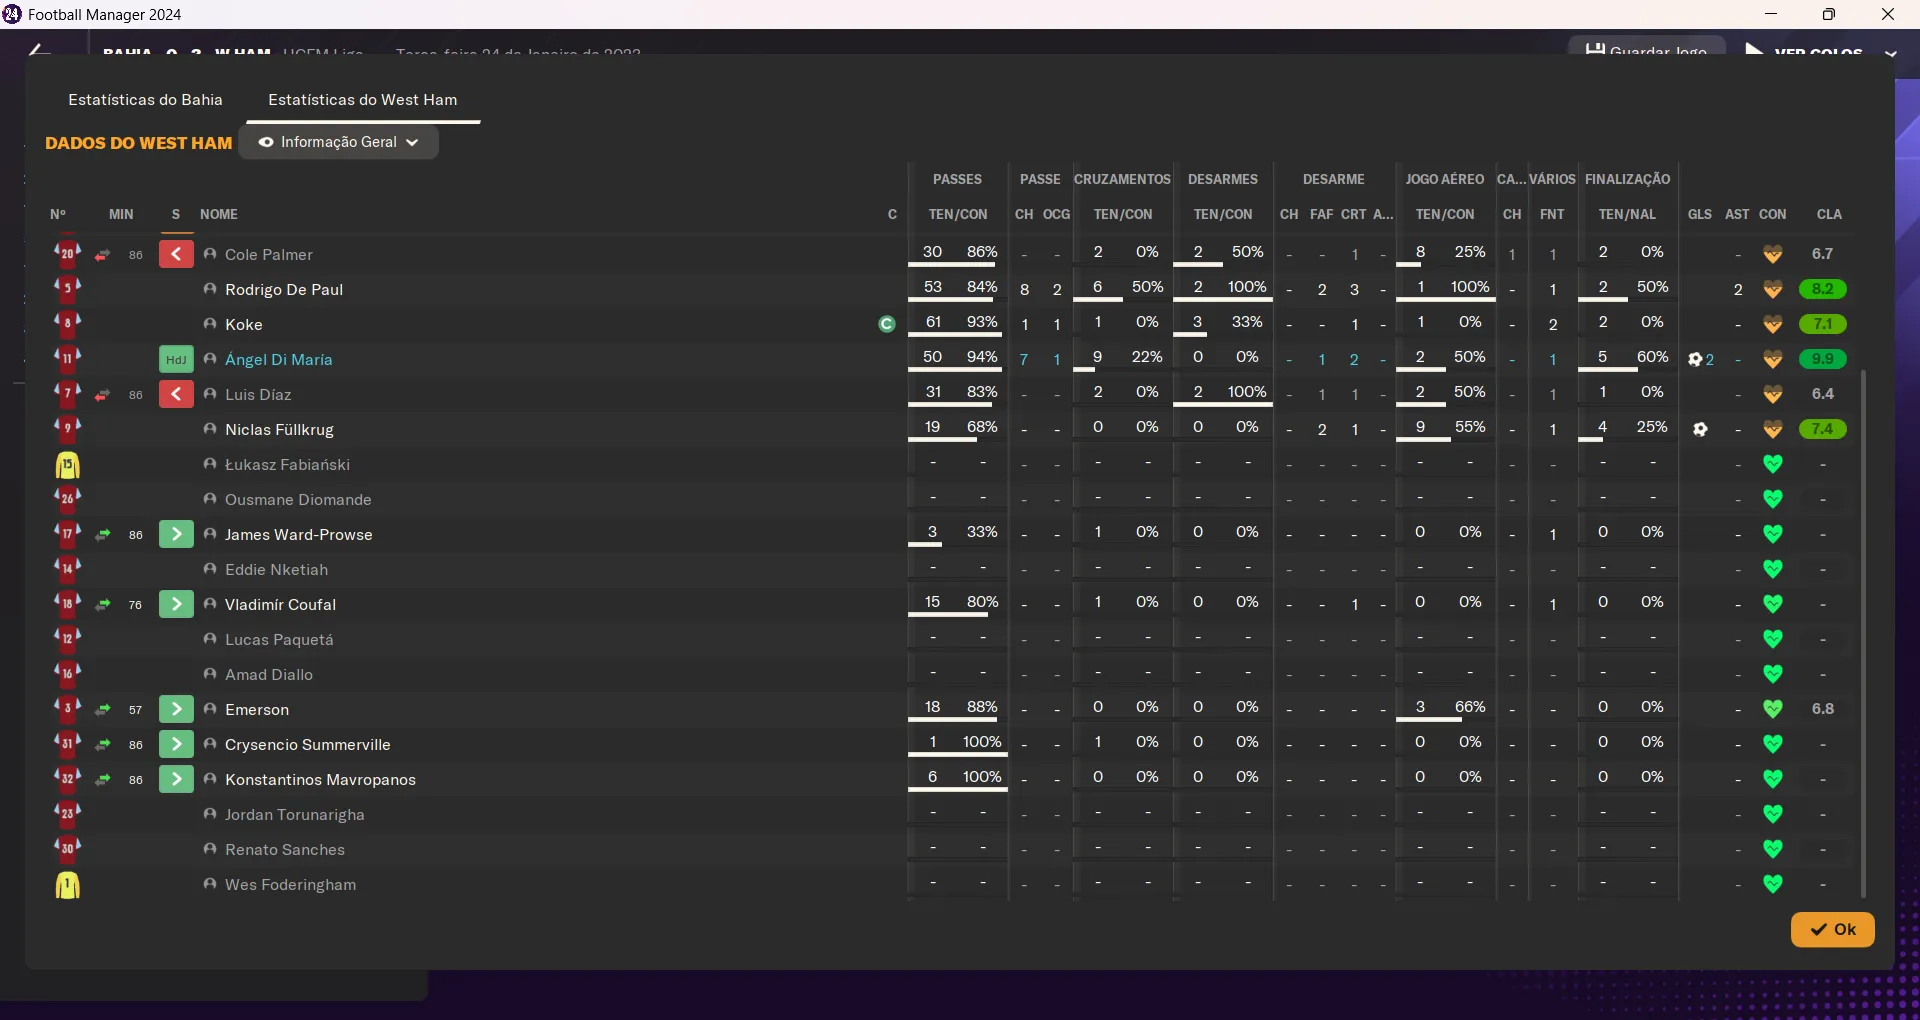Click the red substituted-off arrow for Cole Palmer
This screenshot has height=1020, width=1920.
click(x=176, y=254)
